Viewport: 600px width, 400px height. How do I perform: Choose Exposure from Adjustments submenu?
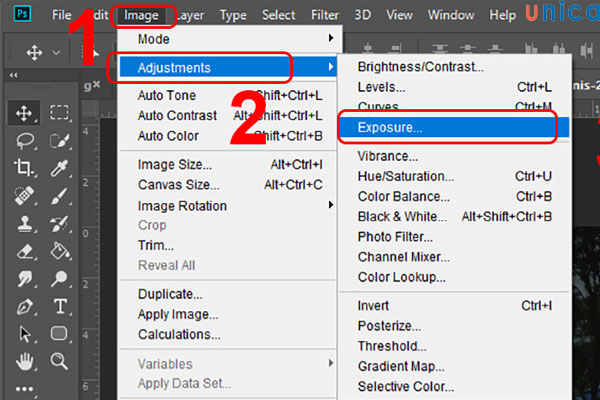pos(390,128)
